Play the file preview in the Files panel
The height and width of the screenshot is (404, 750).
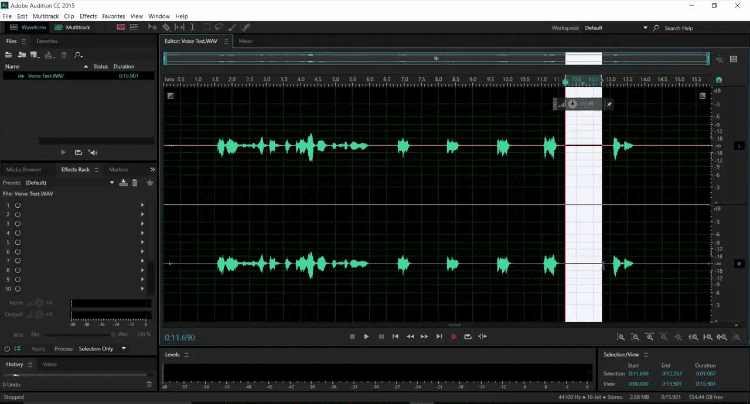(63, 153)
